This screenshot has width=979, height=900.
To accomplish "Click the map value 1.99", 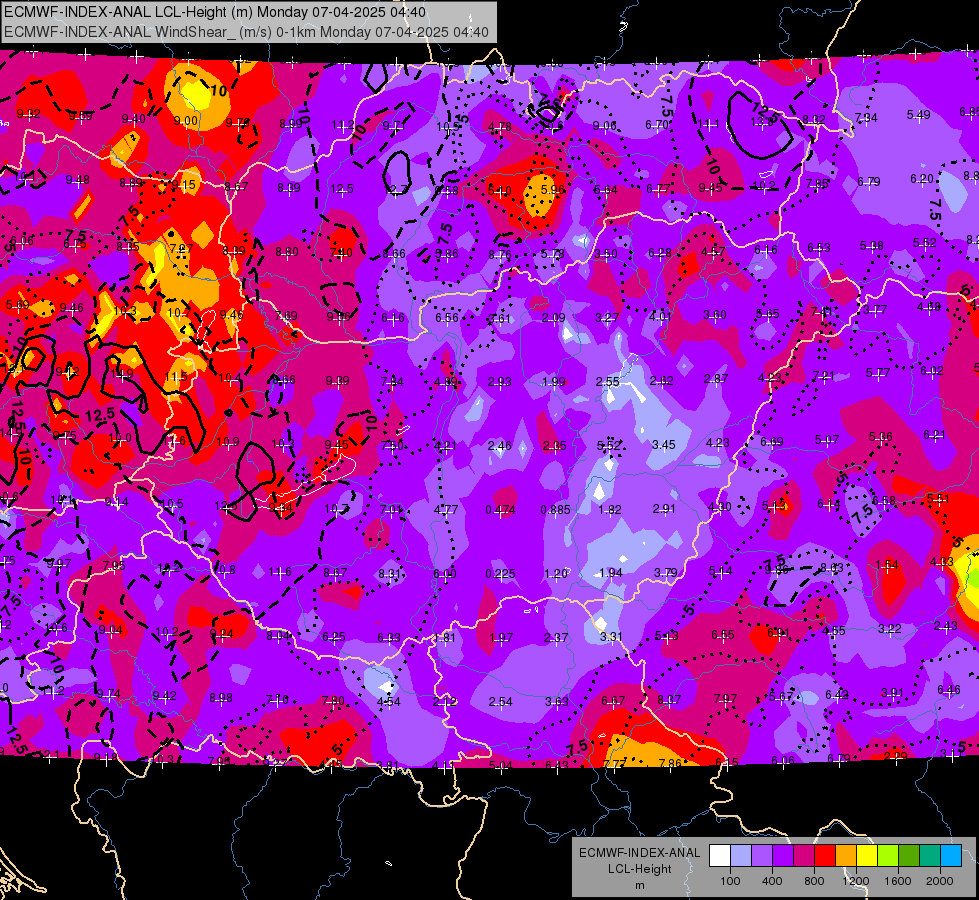I will click(x=554, y=382).
